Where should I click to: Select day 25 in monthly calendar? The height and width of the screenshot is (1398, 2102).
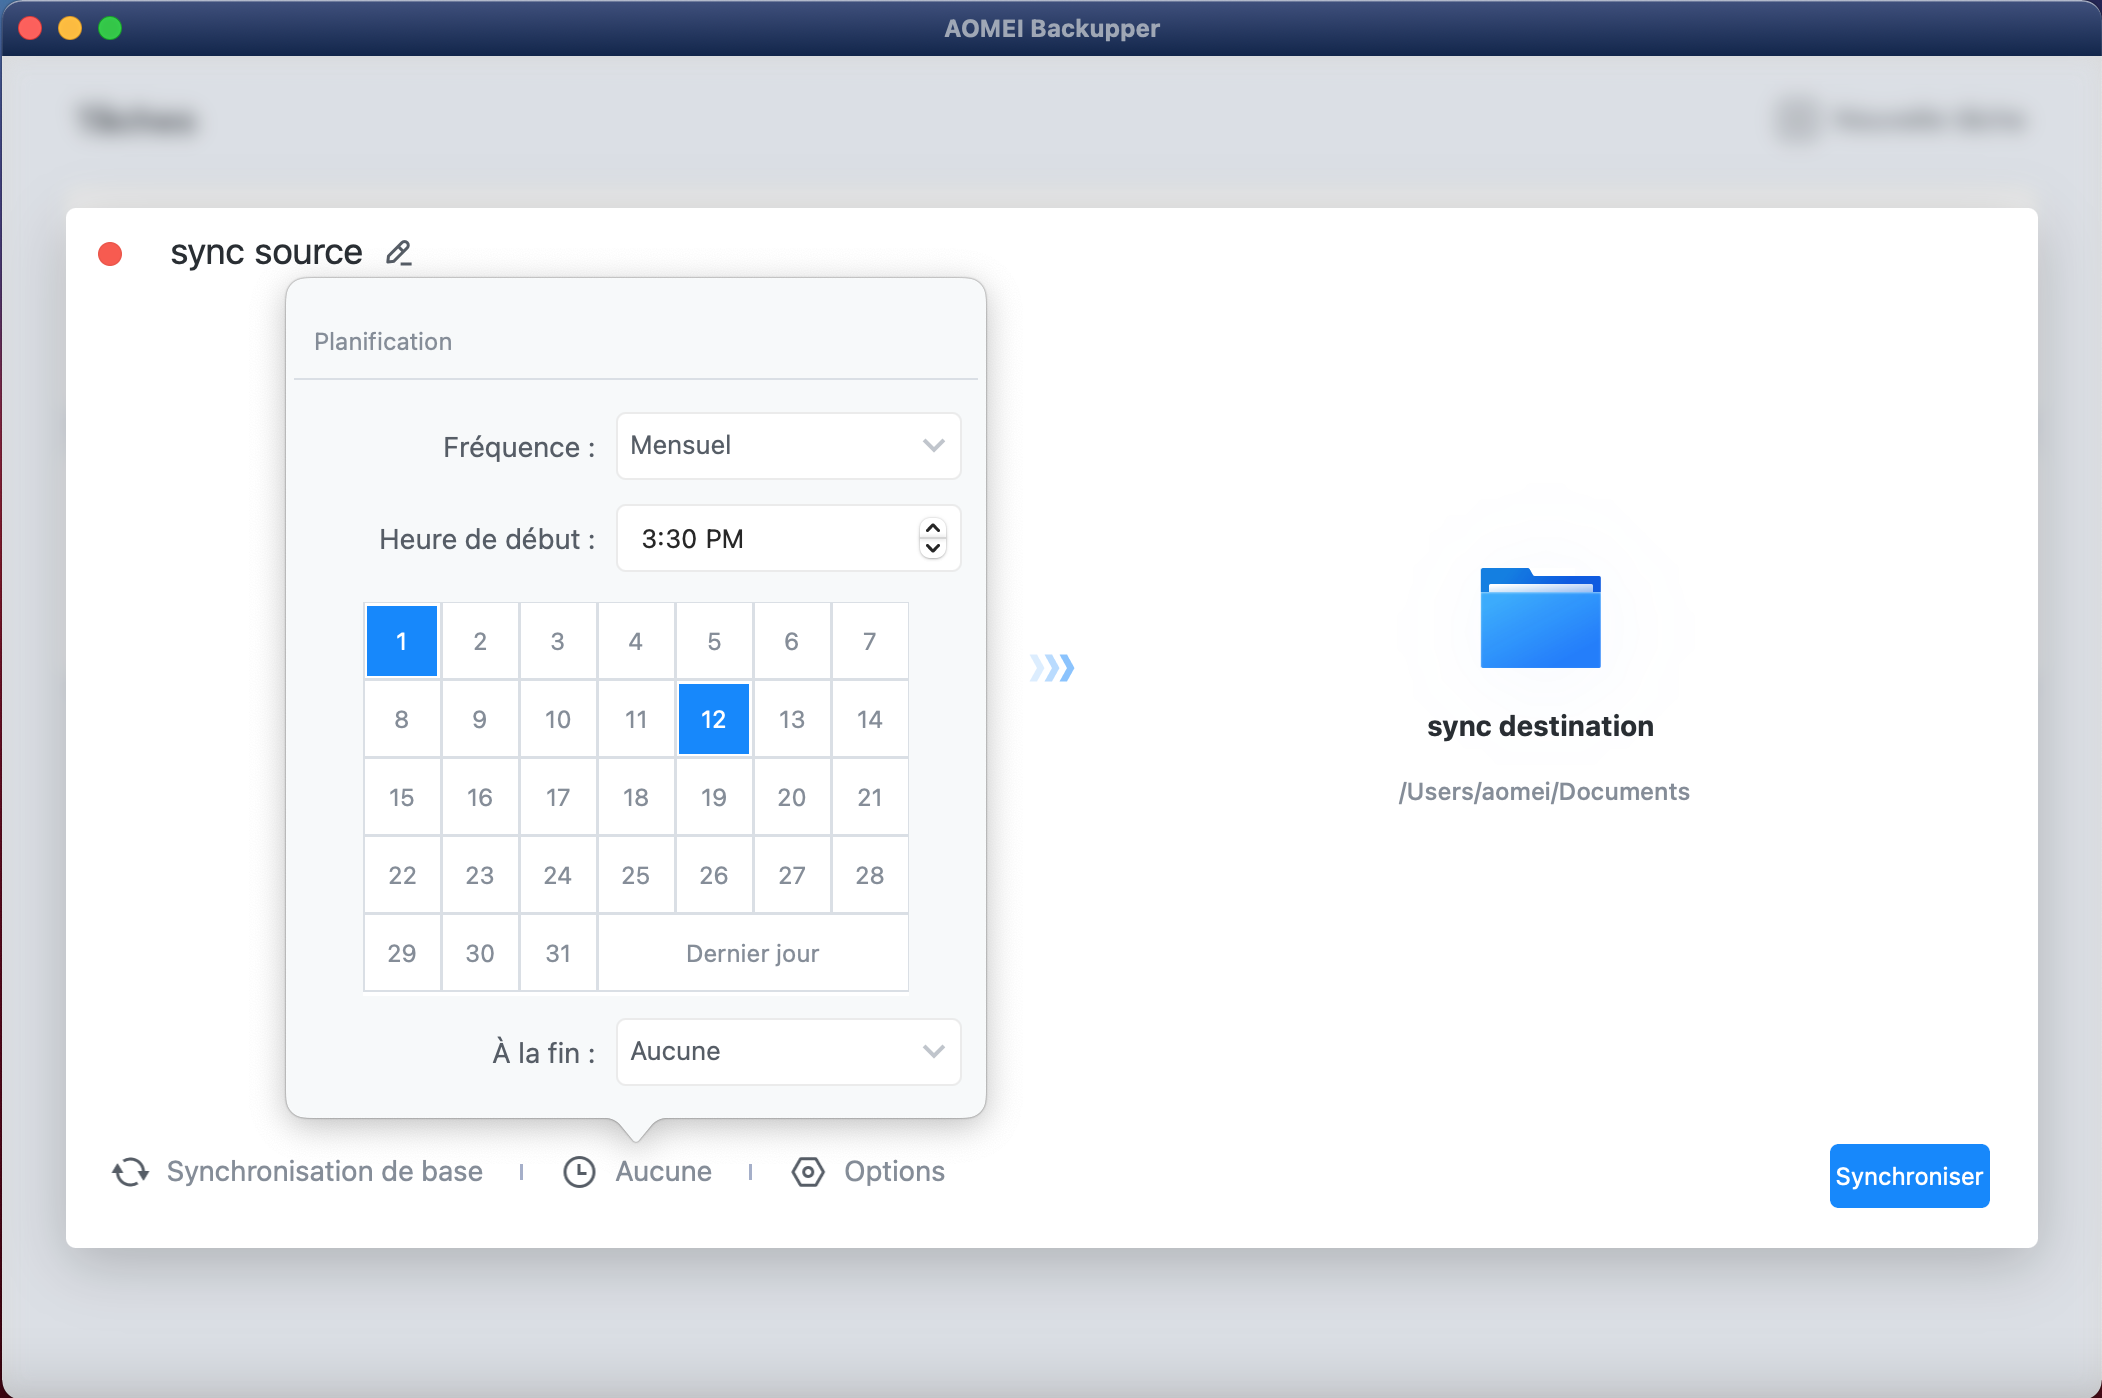[635, 875]
